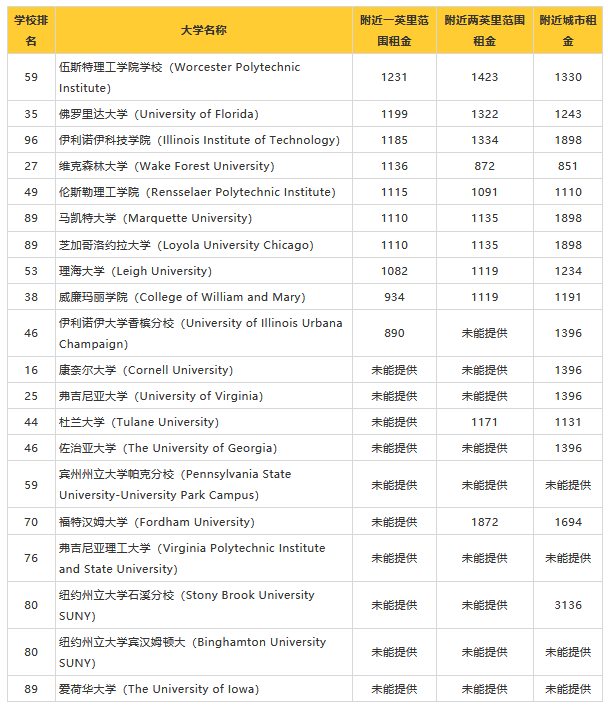Screen dimensions: 608x711
Task: Click the 851 city rent value
Action: coord(568,166)
